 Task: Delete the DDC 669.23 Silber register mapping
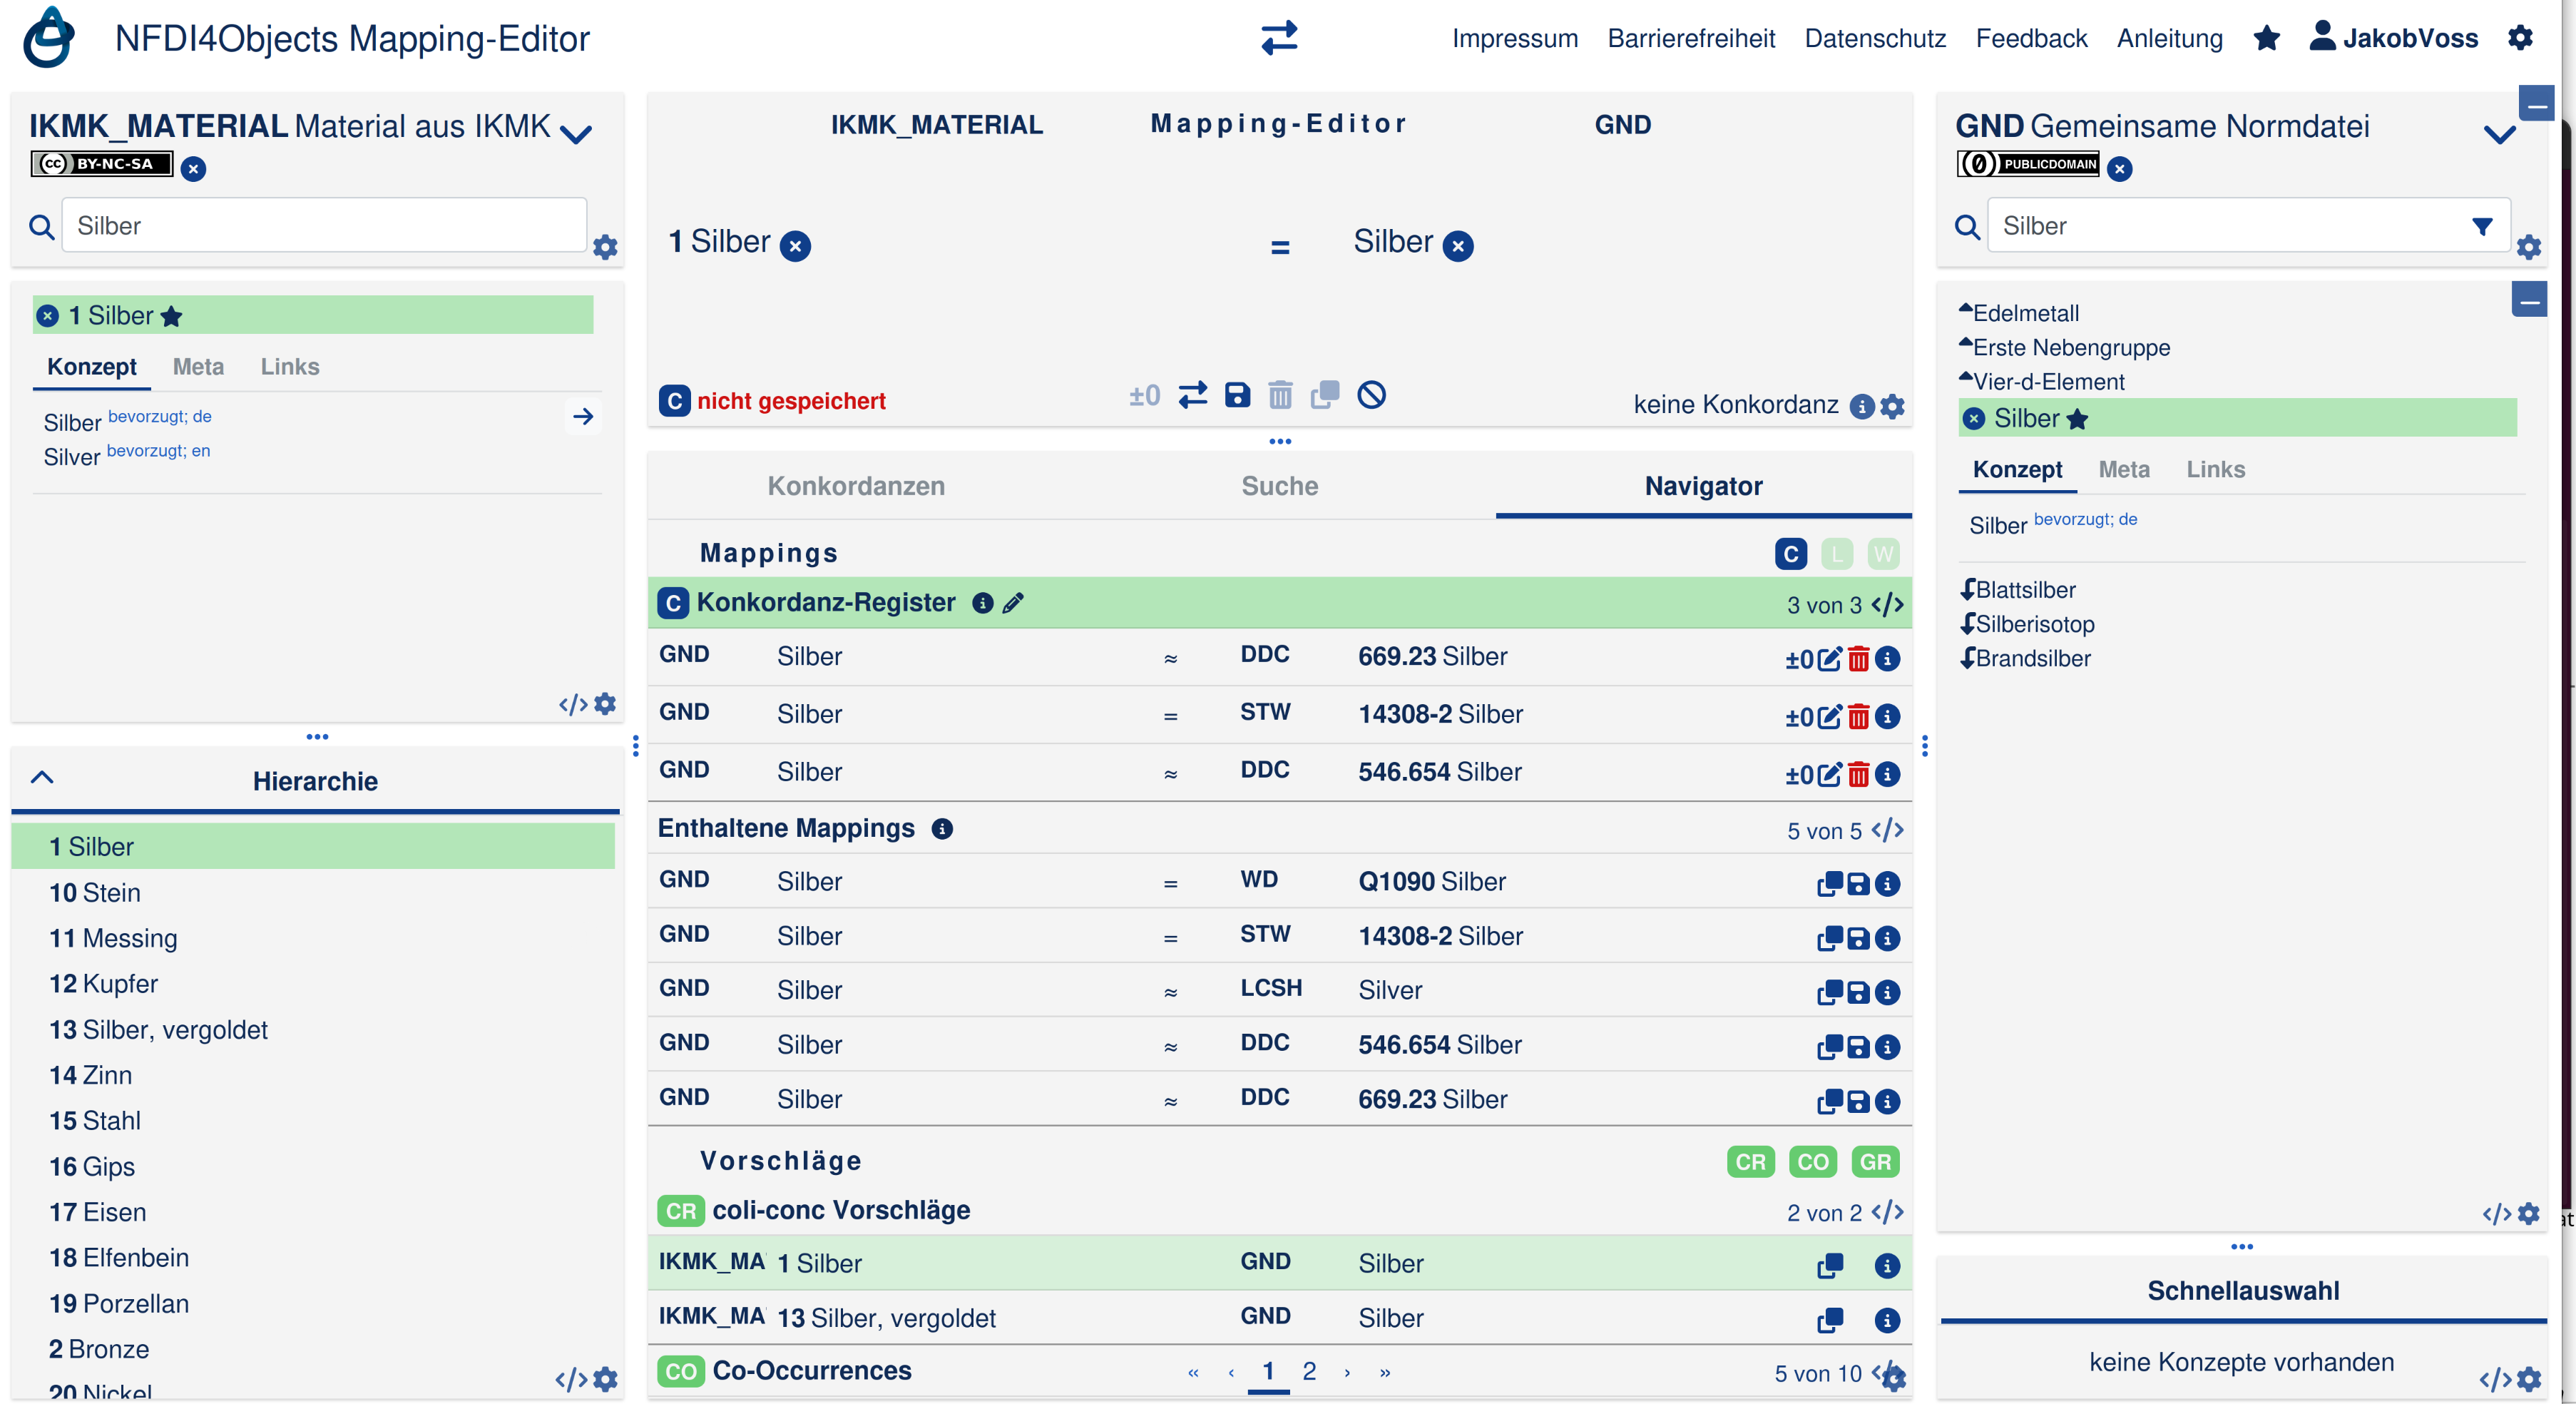tap(1858, 659)
